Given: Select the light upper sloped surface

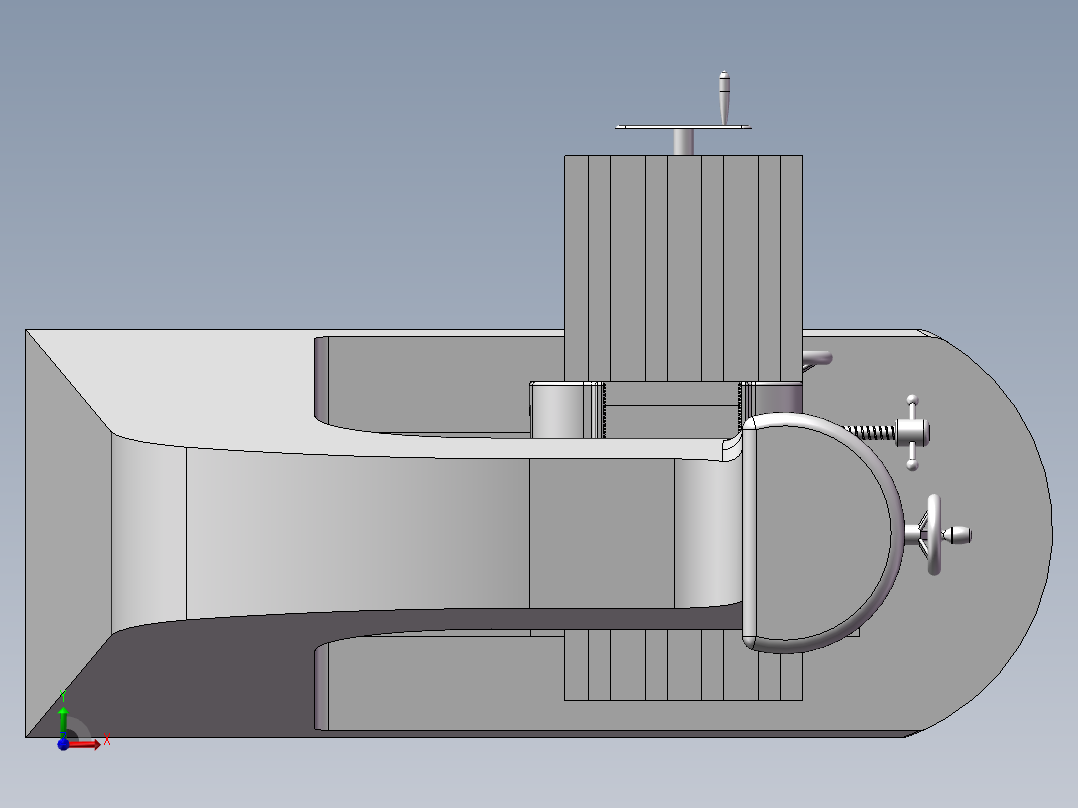Looking at the screenshot, I should [x=206, y=392].
